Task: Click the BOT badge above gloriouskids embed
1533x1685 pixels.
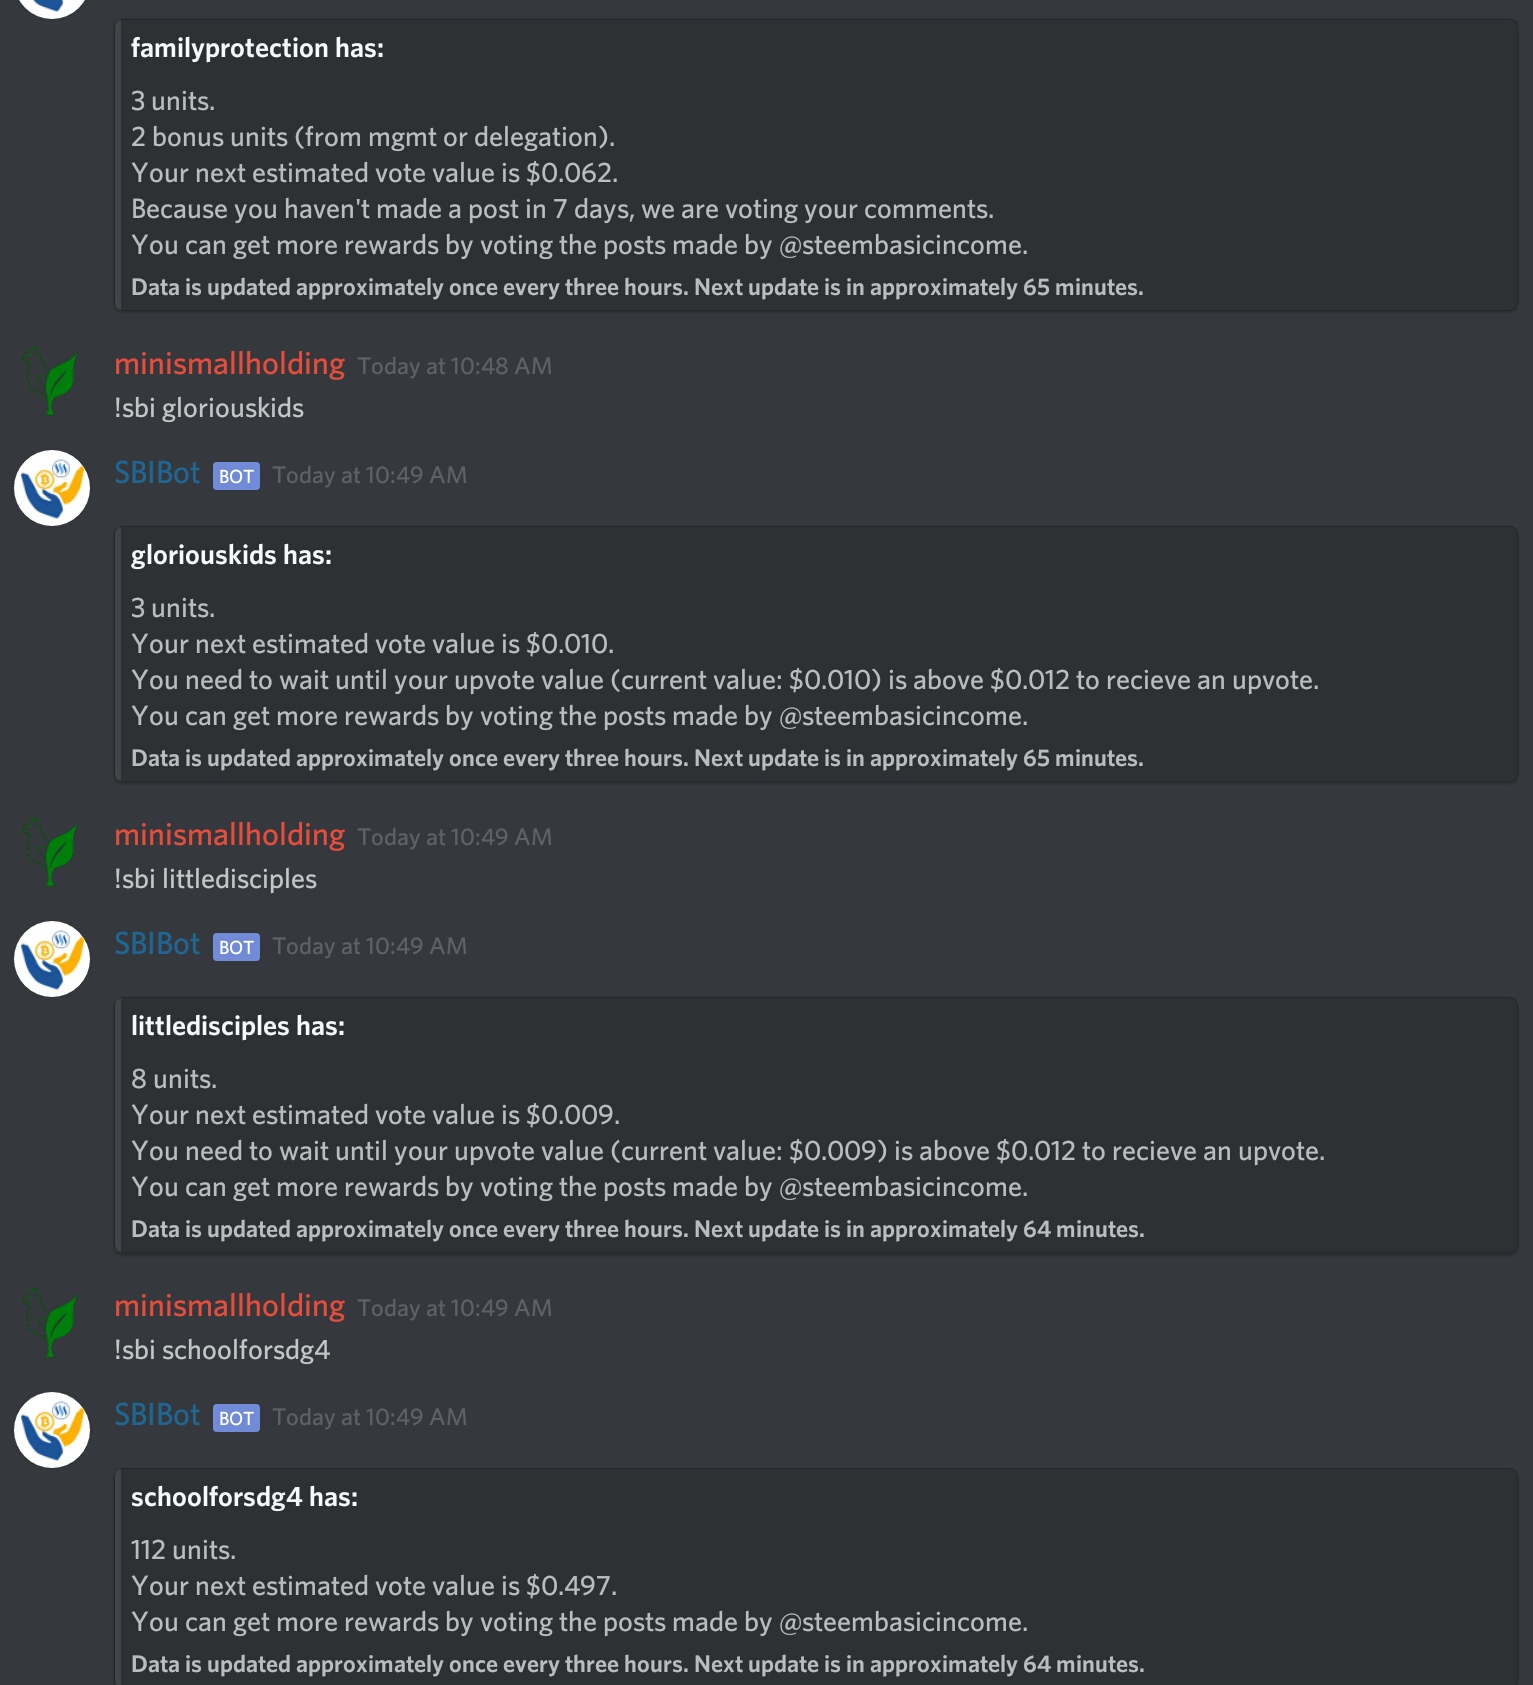Action: tap(236, 476)
